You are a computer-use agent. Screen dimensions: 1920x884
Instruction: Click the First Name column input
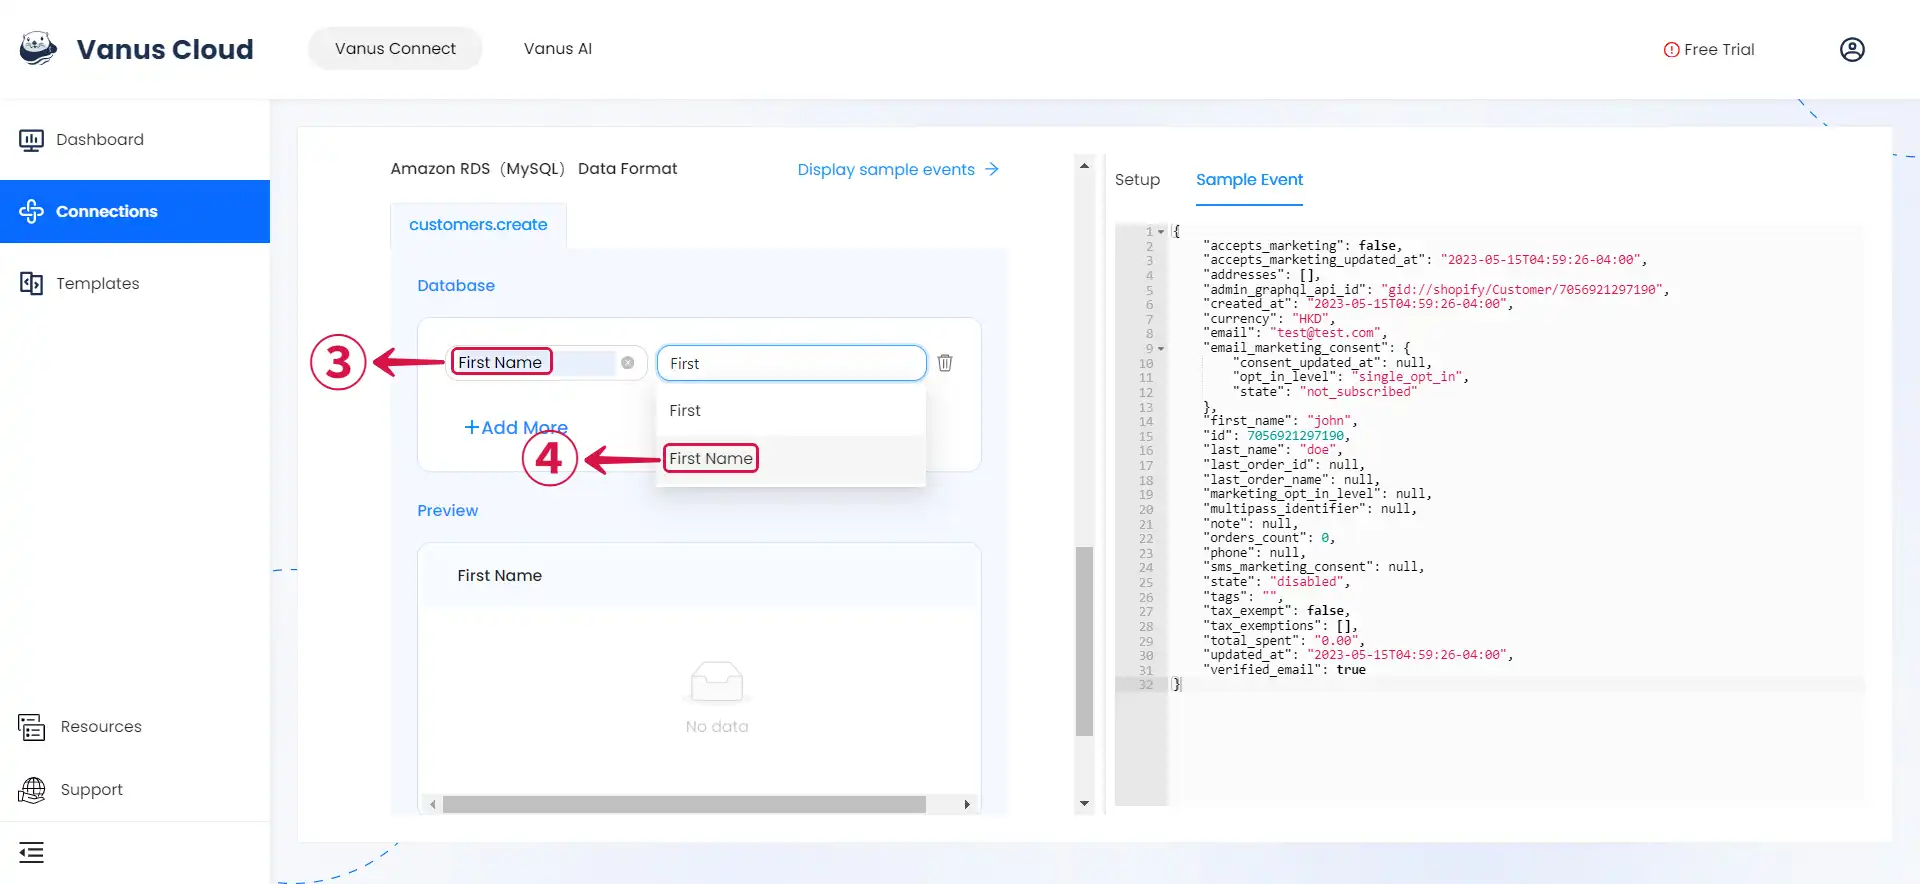[x=546, y=362]
